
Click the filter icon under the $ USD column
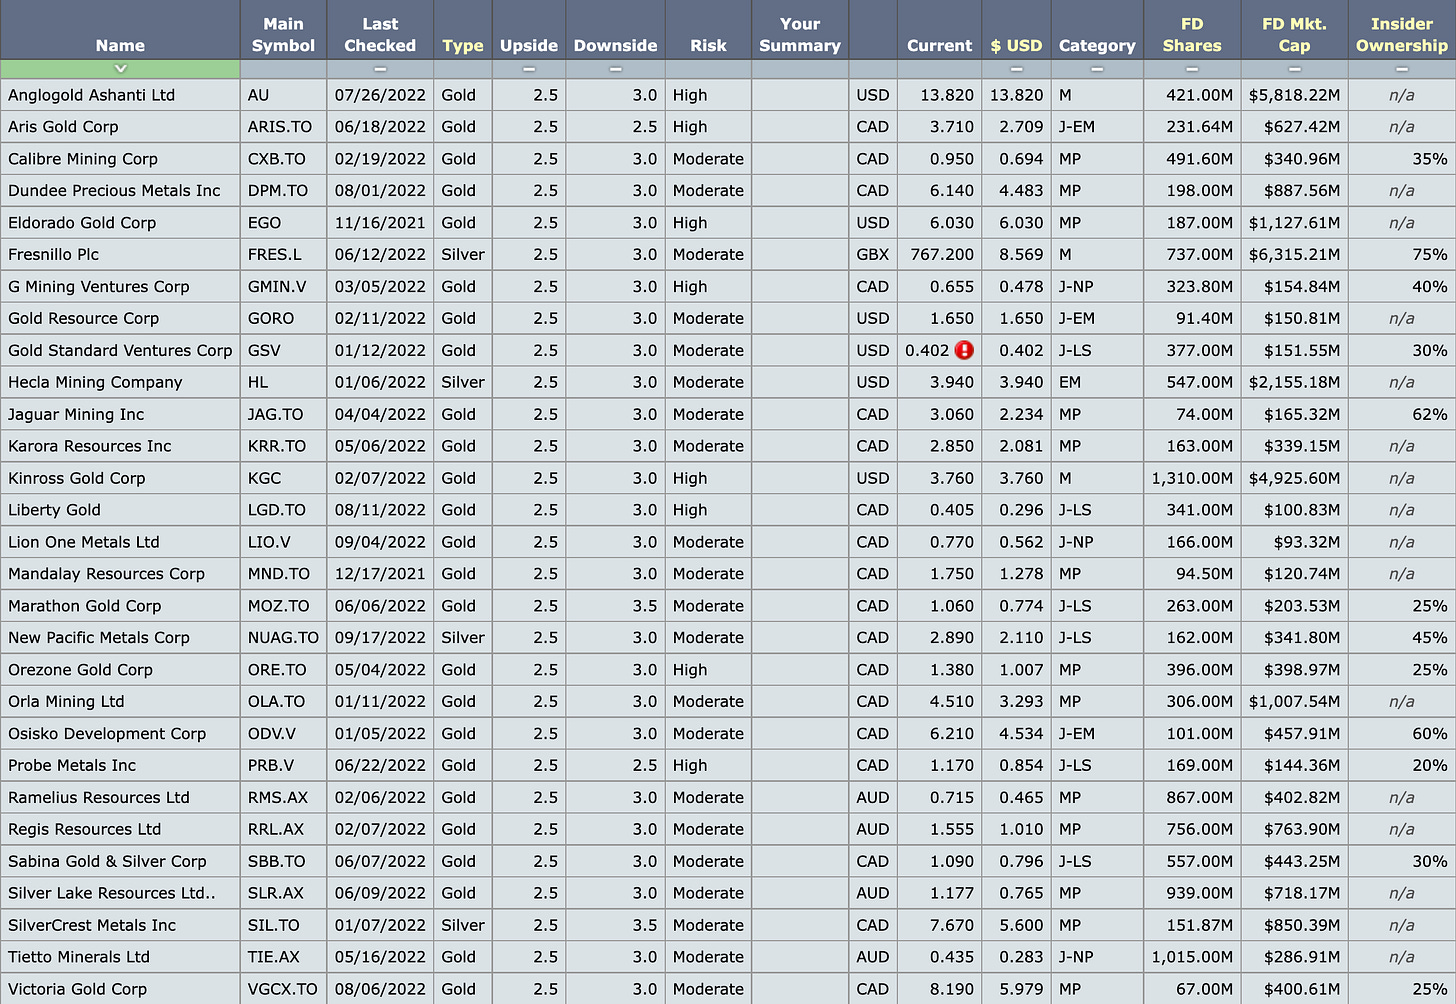click(1016, 69)
